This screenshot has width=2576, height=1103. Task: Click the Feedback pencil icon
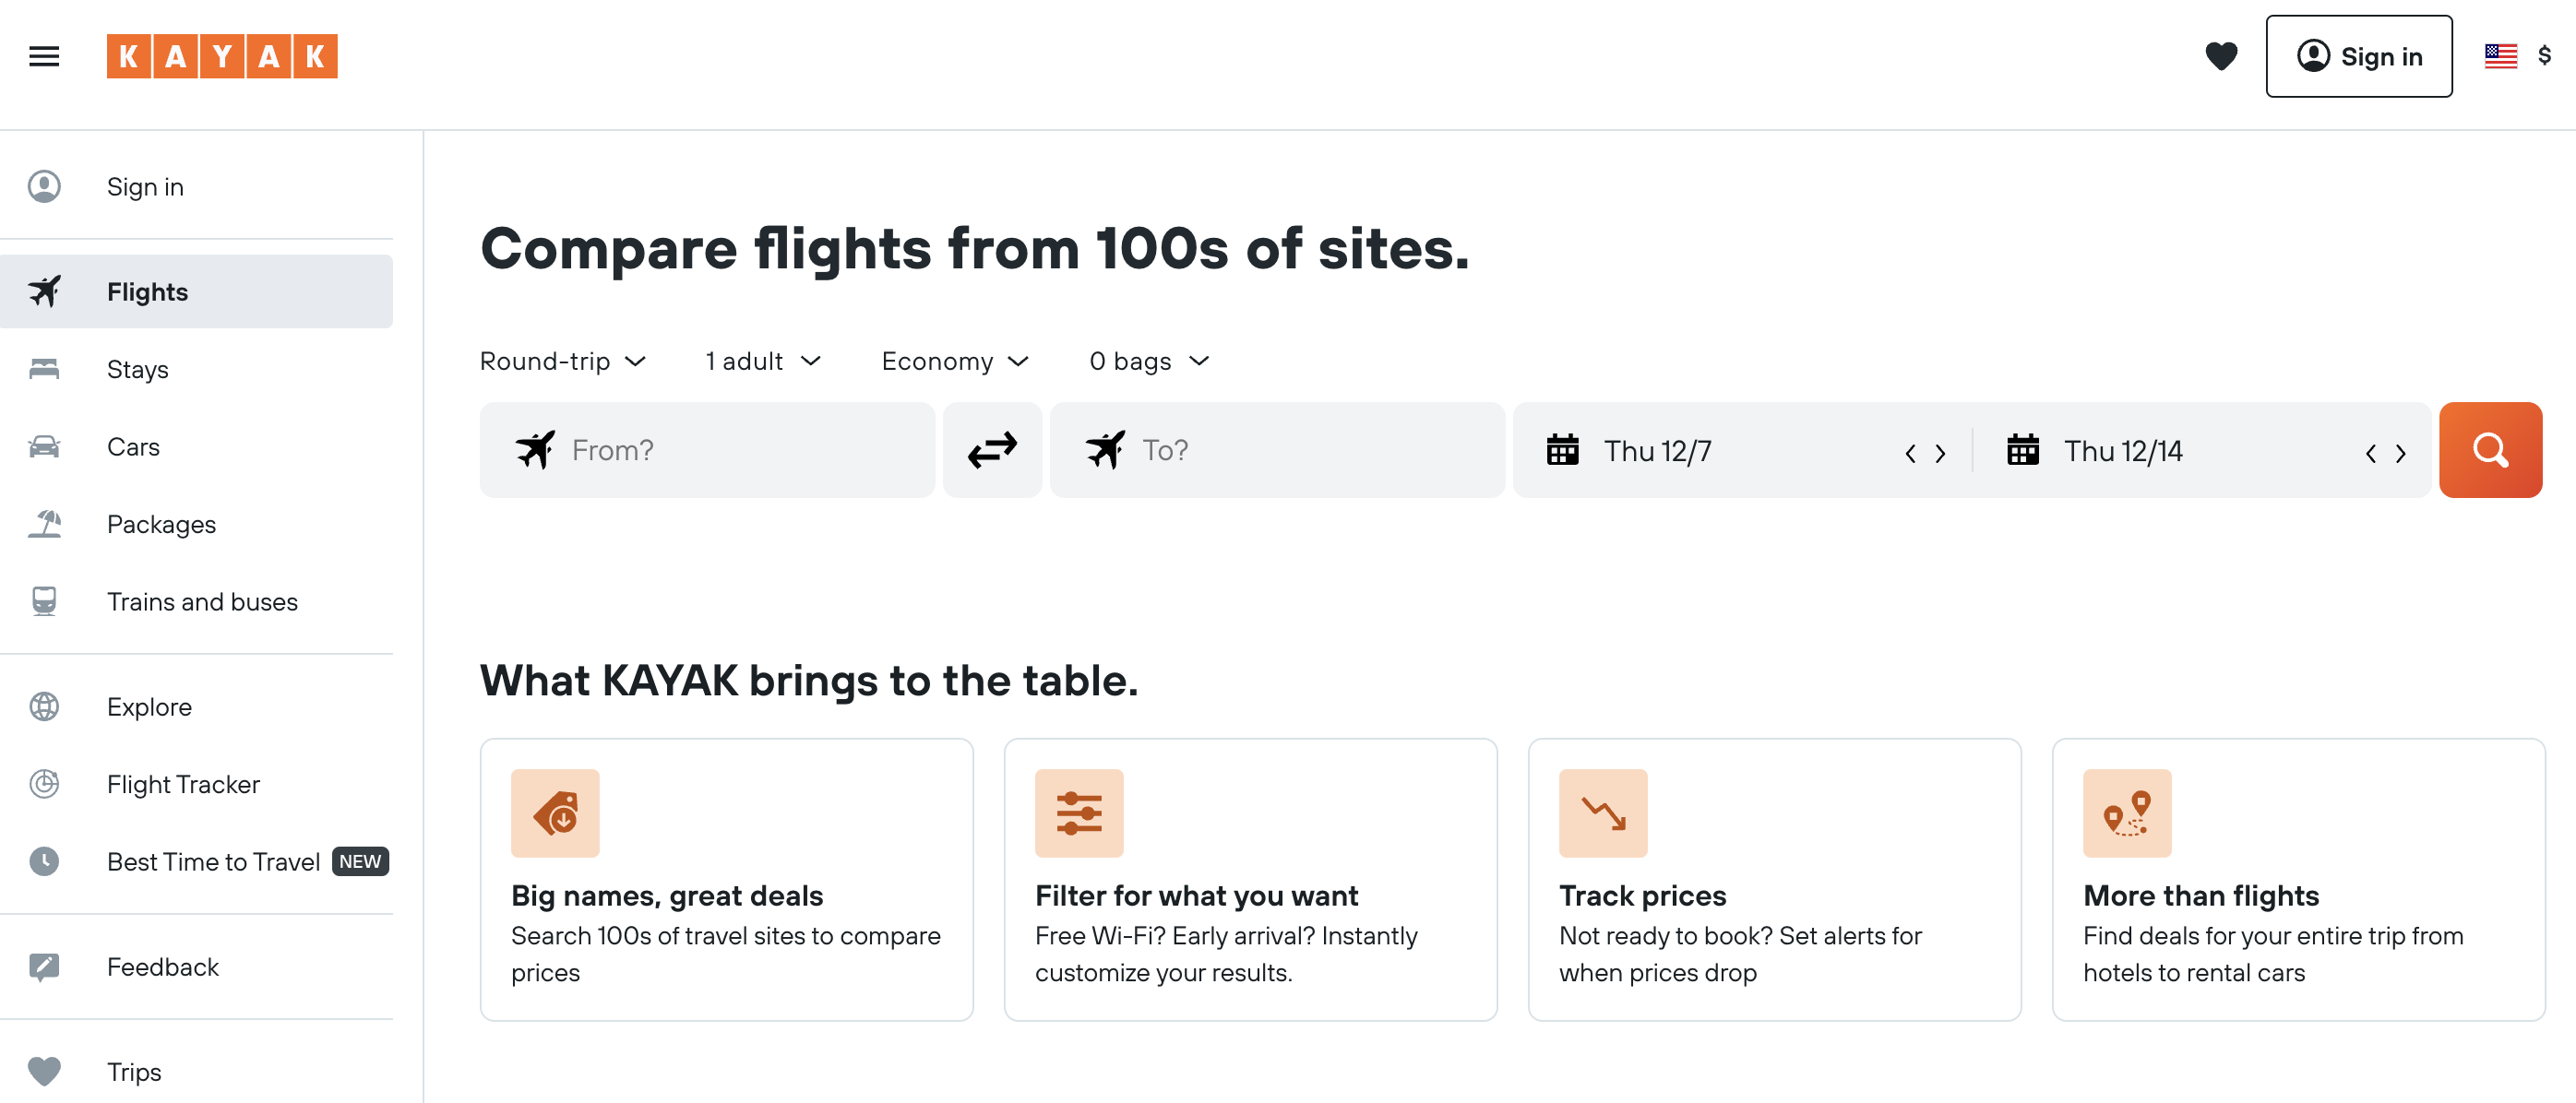[44, 966]
